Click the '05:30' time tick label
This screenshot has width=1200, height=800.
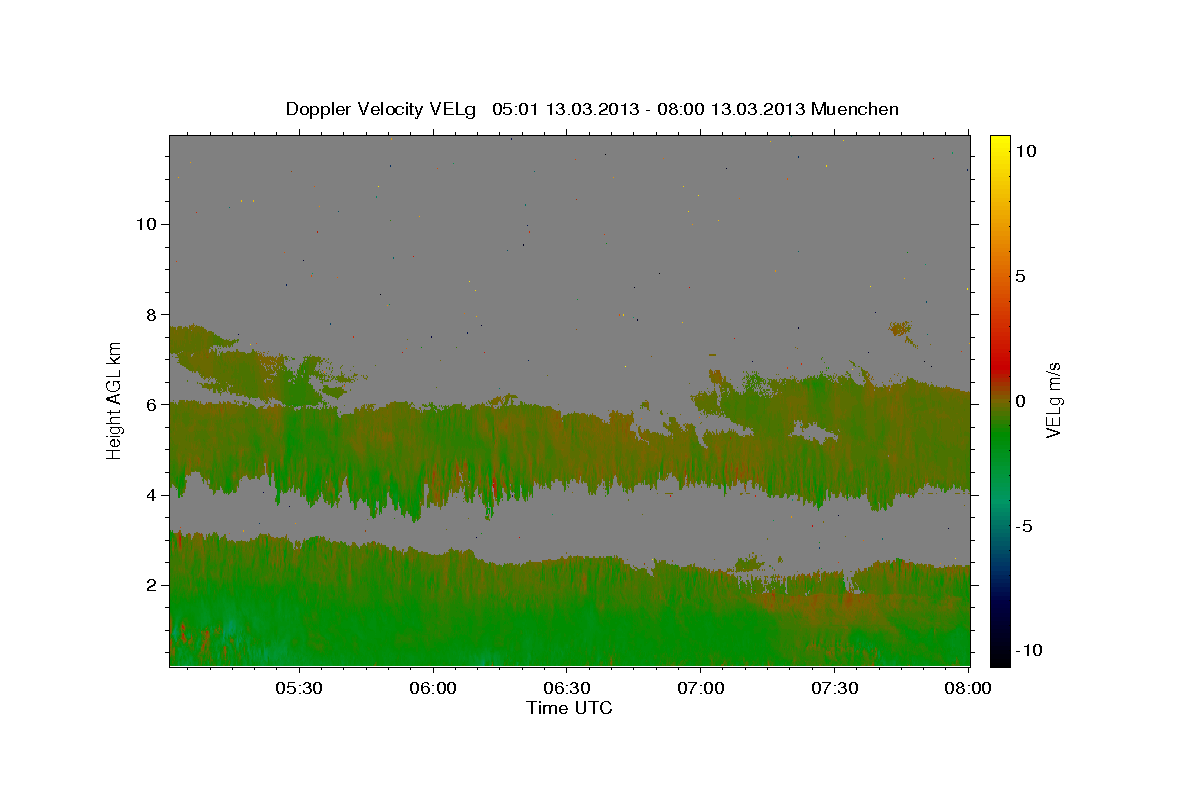pos(299,688)
